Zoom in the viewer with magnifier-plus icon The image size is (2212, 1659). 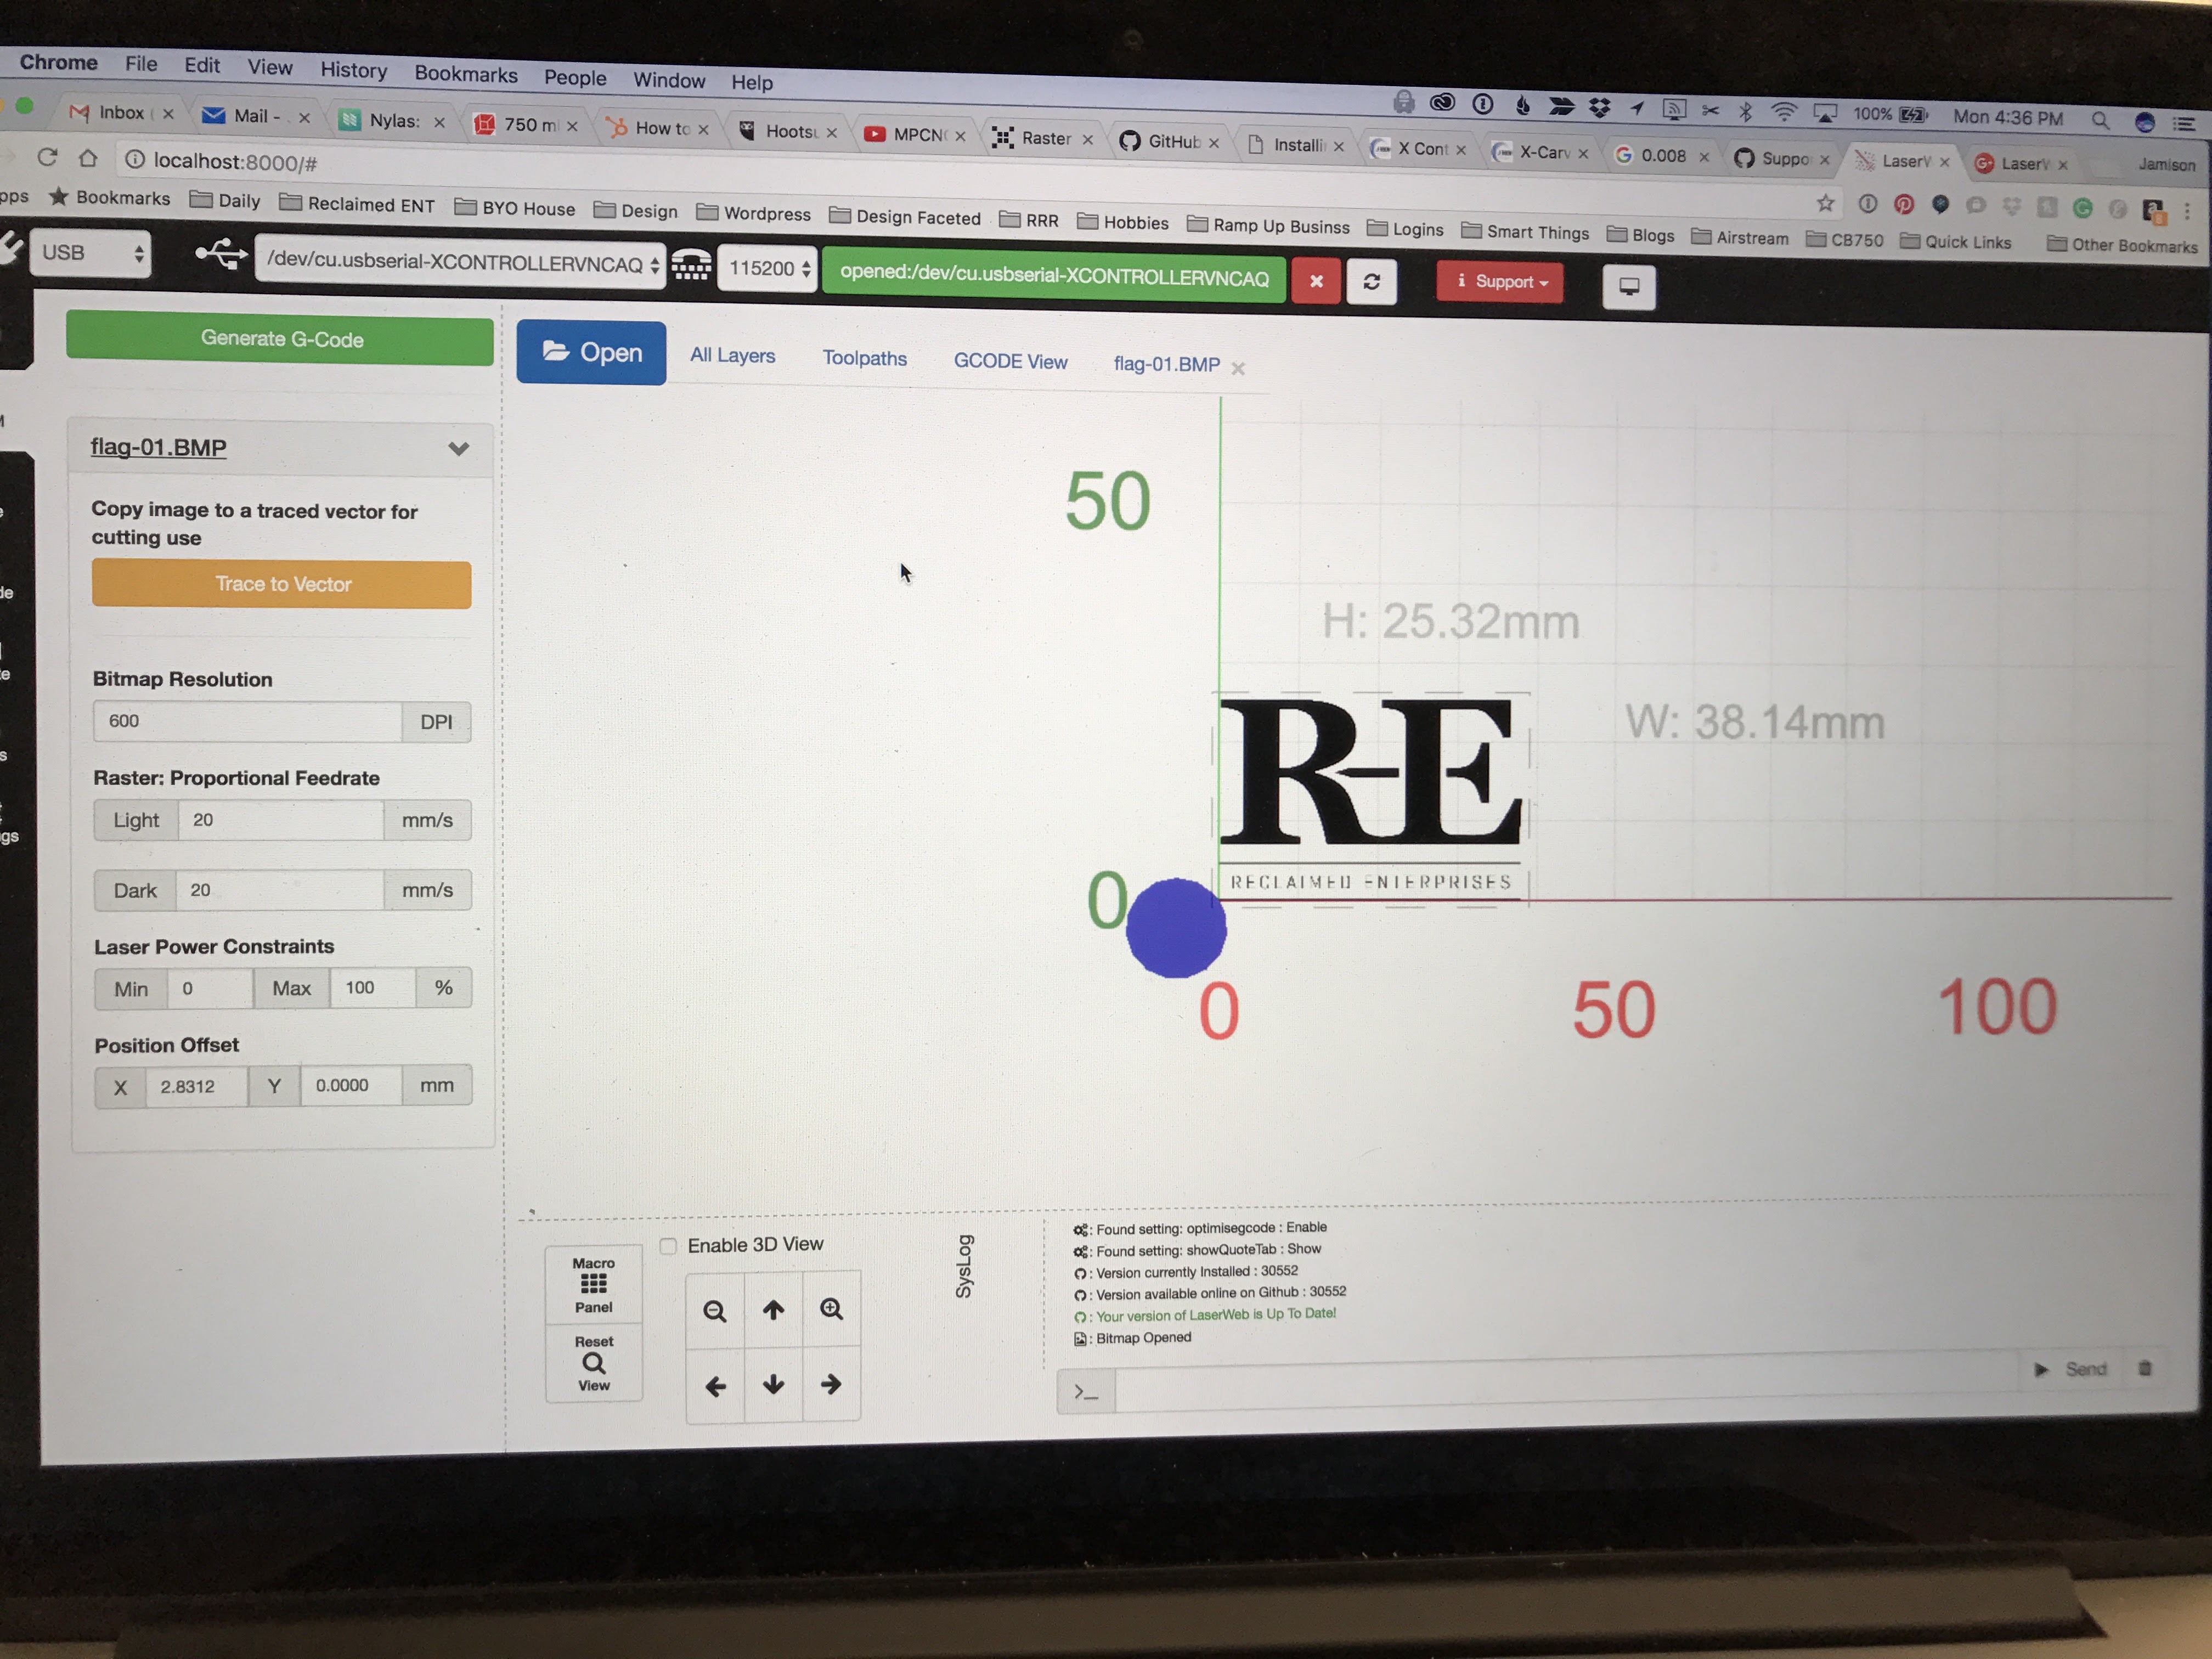tap(831, 1309)
